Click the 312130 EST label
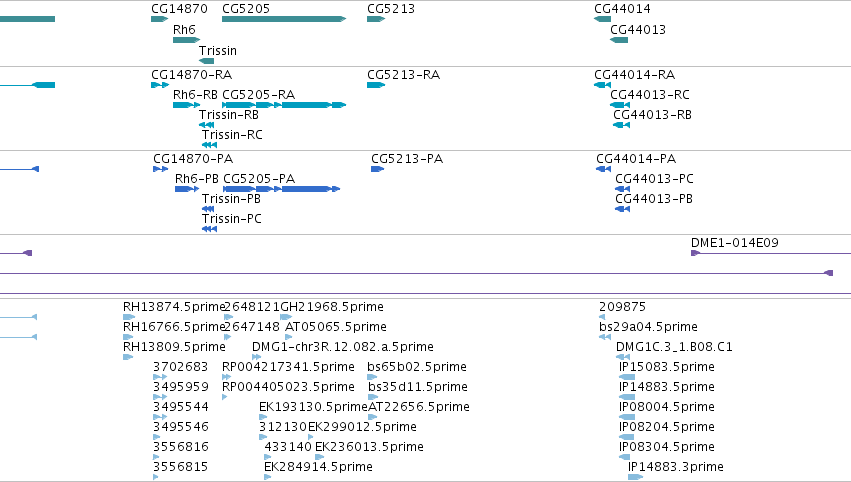The height and width of the screenshot is (482, 851). click(x=283, y=427)
